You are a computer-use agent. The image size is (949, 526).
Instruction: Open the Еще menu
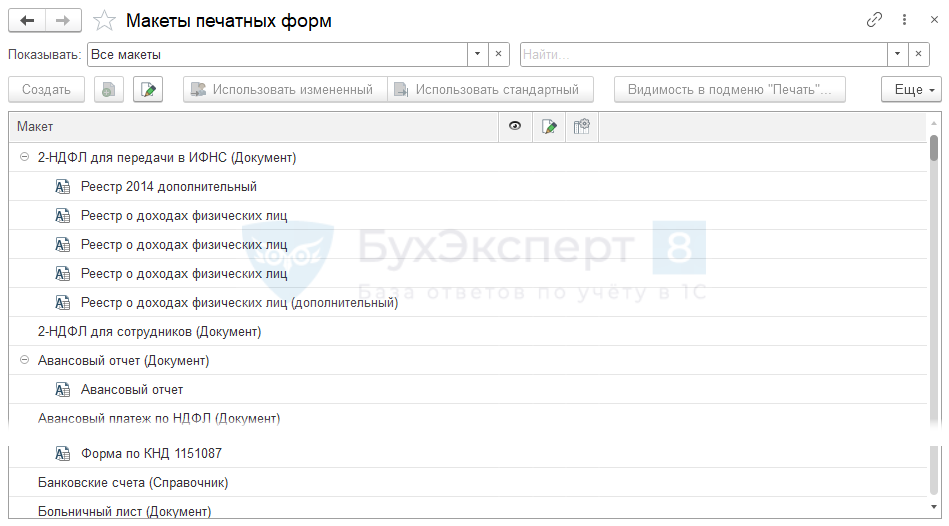(x=911, y=90)
